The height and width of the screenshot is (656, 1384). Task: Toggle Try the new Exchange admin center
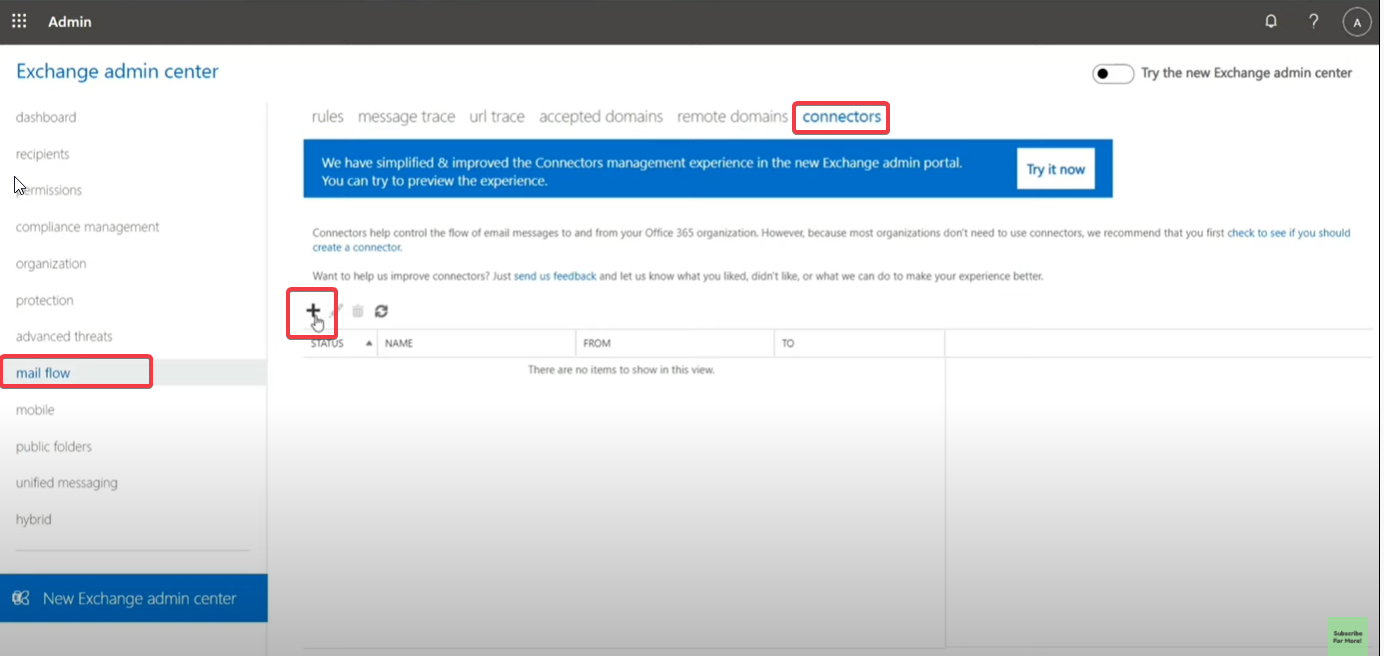1112,73
